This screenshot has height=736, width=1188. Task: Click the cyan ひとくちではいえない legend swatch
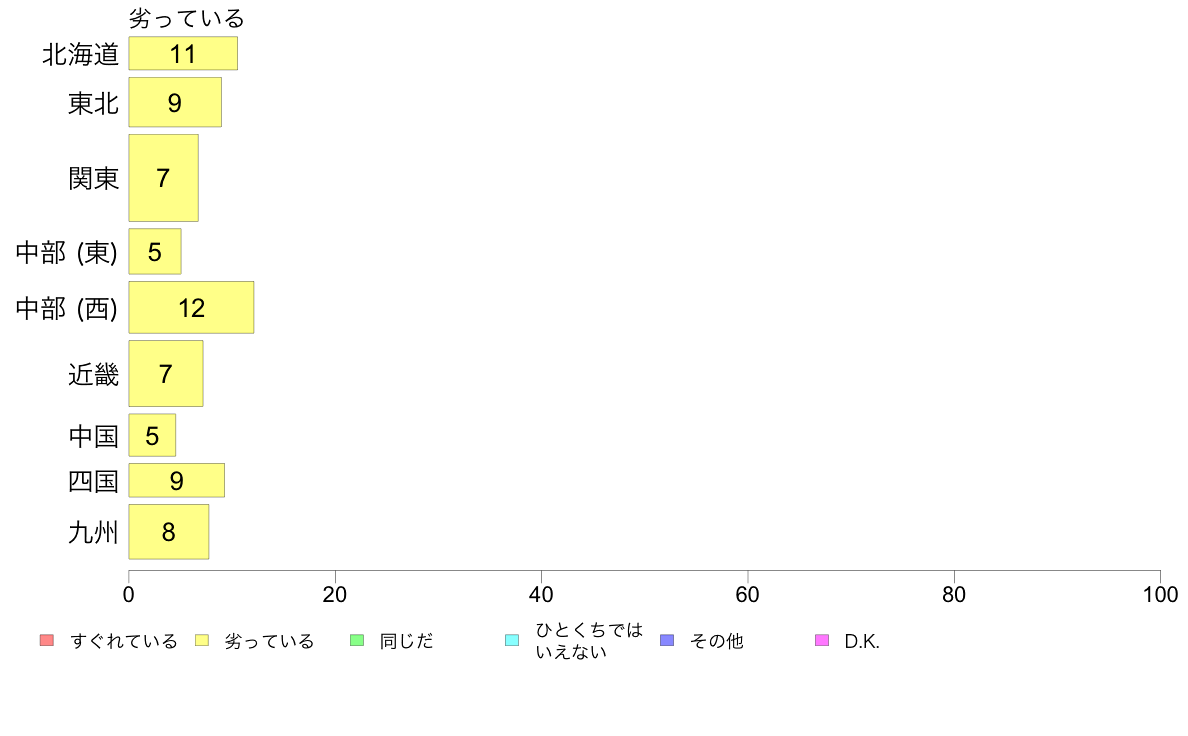pyautogui.click(x=512, y=640)
